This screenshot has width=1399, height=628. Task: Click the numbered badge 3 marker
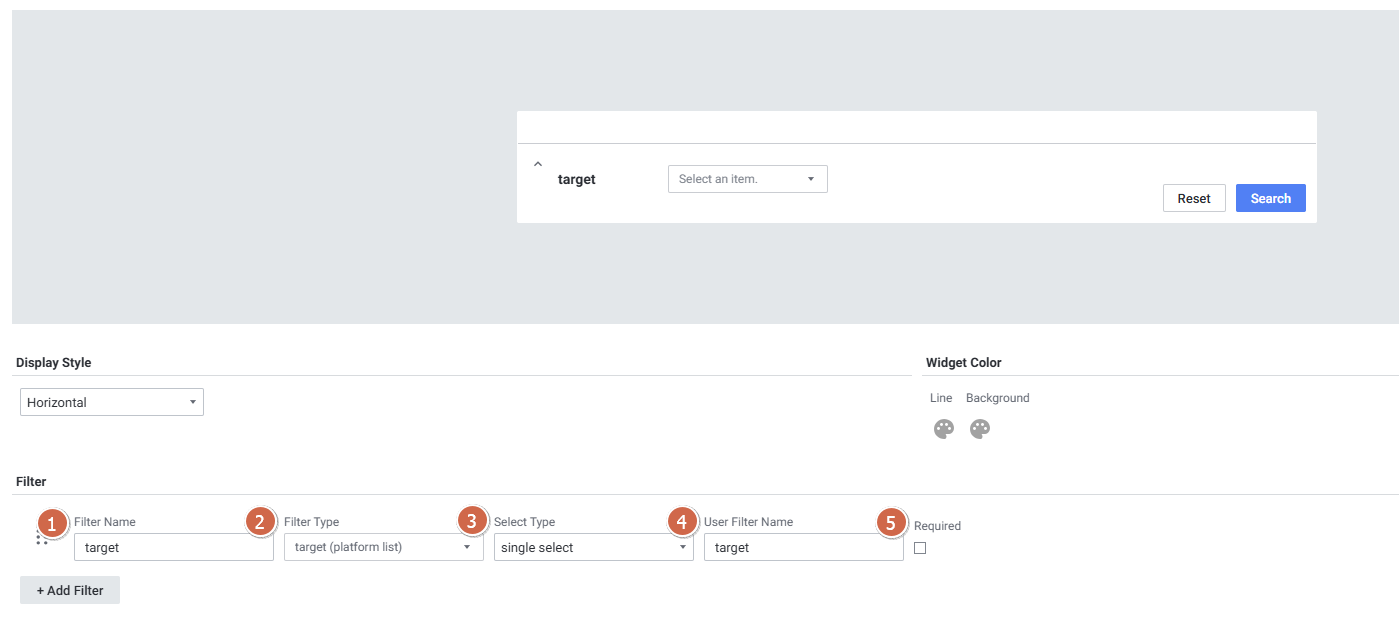coord(472,521)
